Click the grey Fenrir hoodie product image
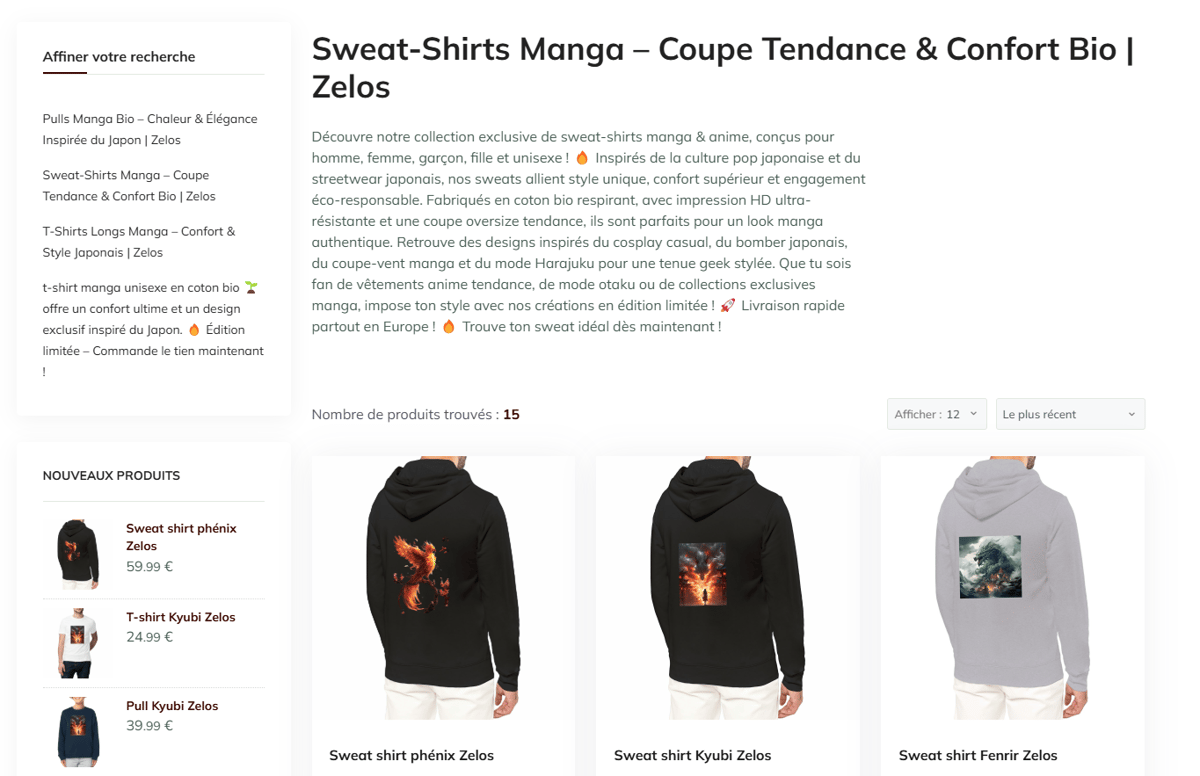 tap(1013, 588)
